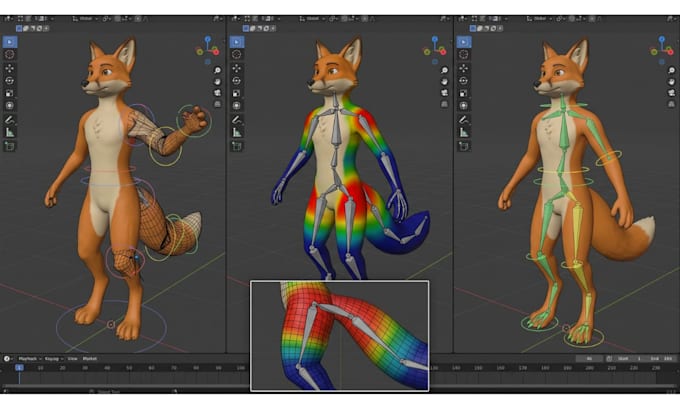Image resolution: width=680 pixels, height=409 pixels.
Task: Open the Global orientation dropdown in left viewport
Action: pyautogui.click(x=85, y=19)
